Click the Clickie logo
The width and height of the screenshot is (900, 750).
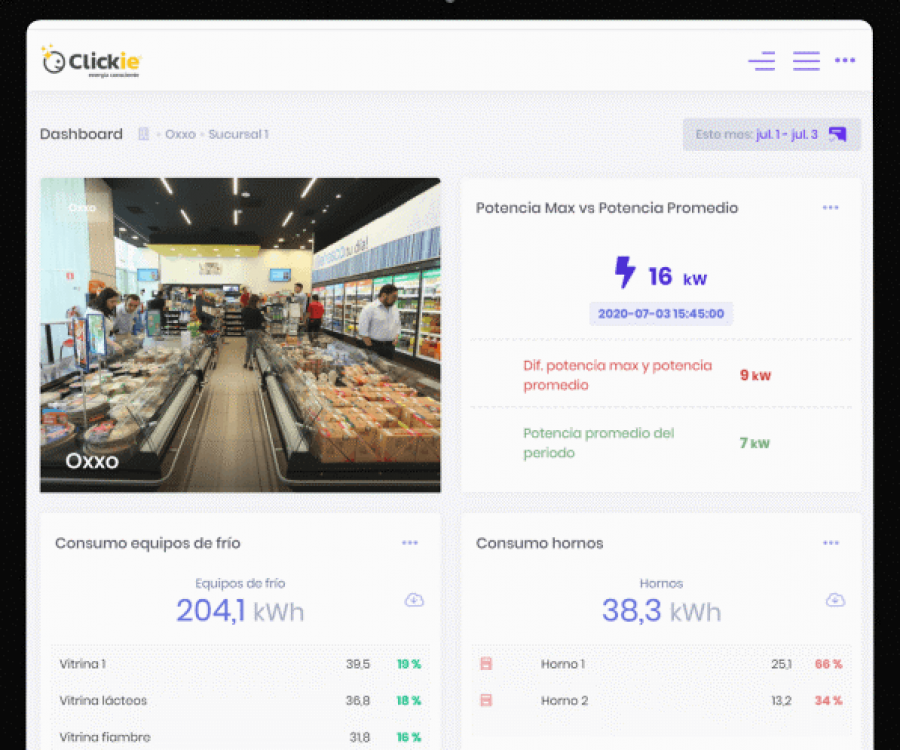coord(91,61)
